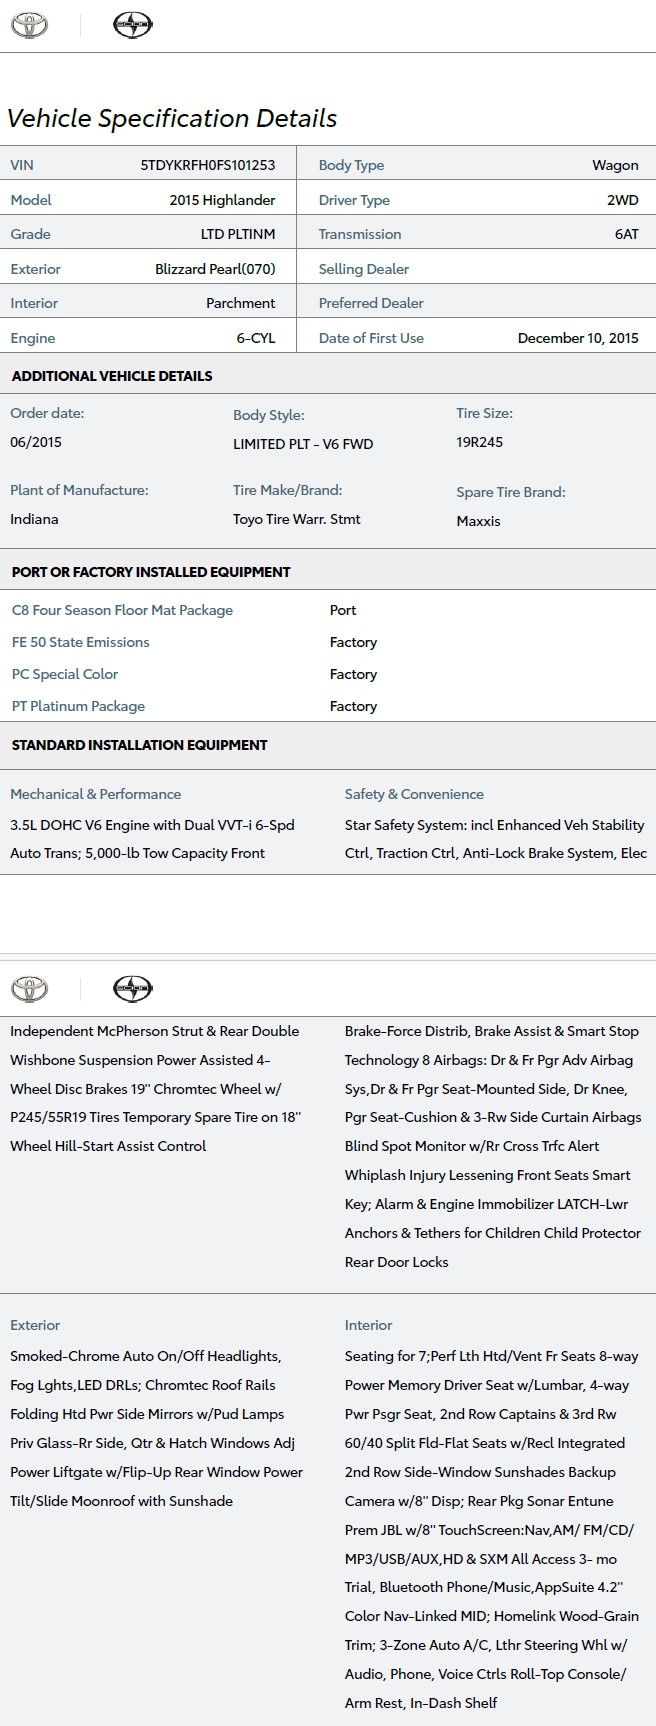Click the Exterior subheading on the second page
Screen dimensions: 656x1726
35,1325
